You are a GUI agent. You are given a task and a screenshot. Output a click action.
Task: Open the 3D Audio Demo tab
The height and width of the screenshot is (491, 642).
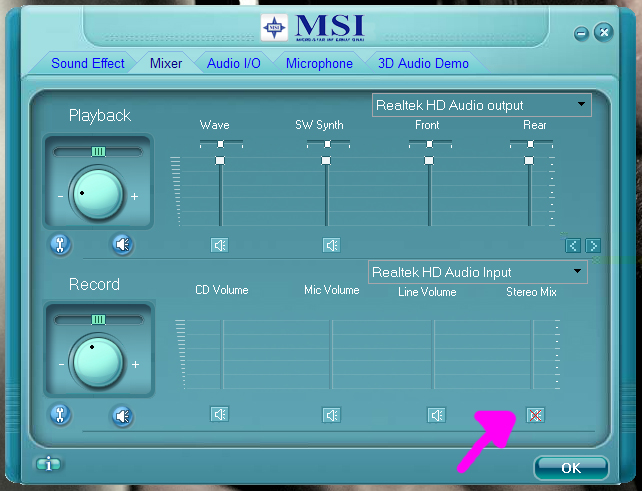pos(423,63)
